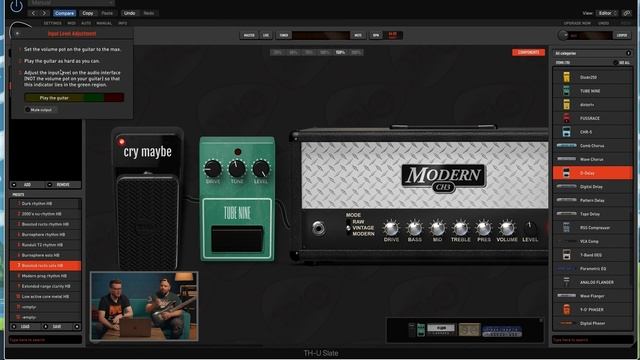Toggle the LOOPER button
The height and width of the screenshot is (360, 640).
[x=622, y=36]
